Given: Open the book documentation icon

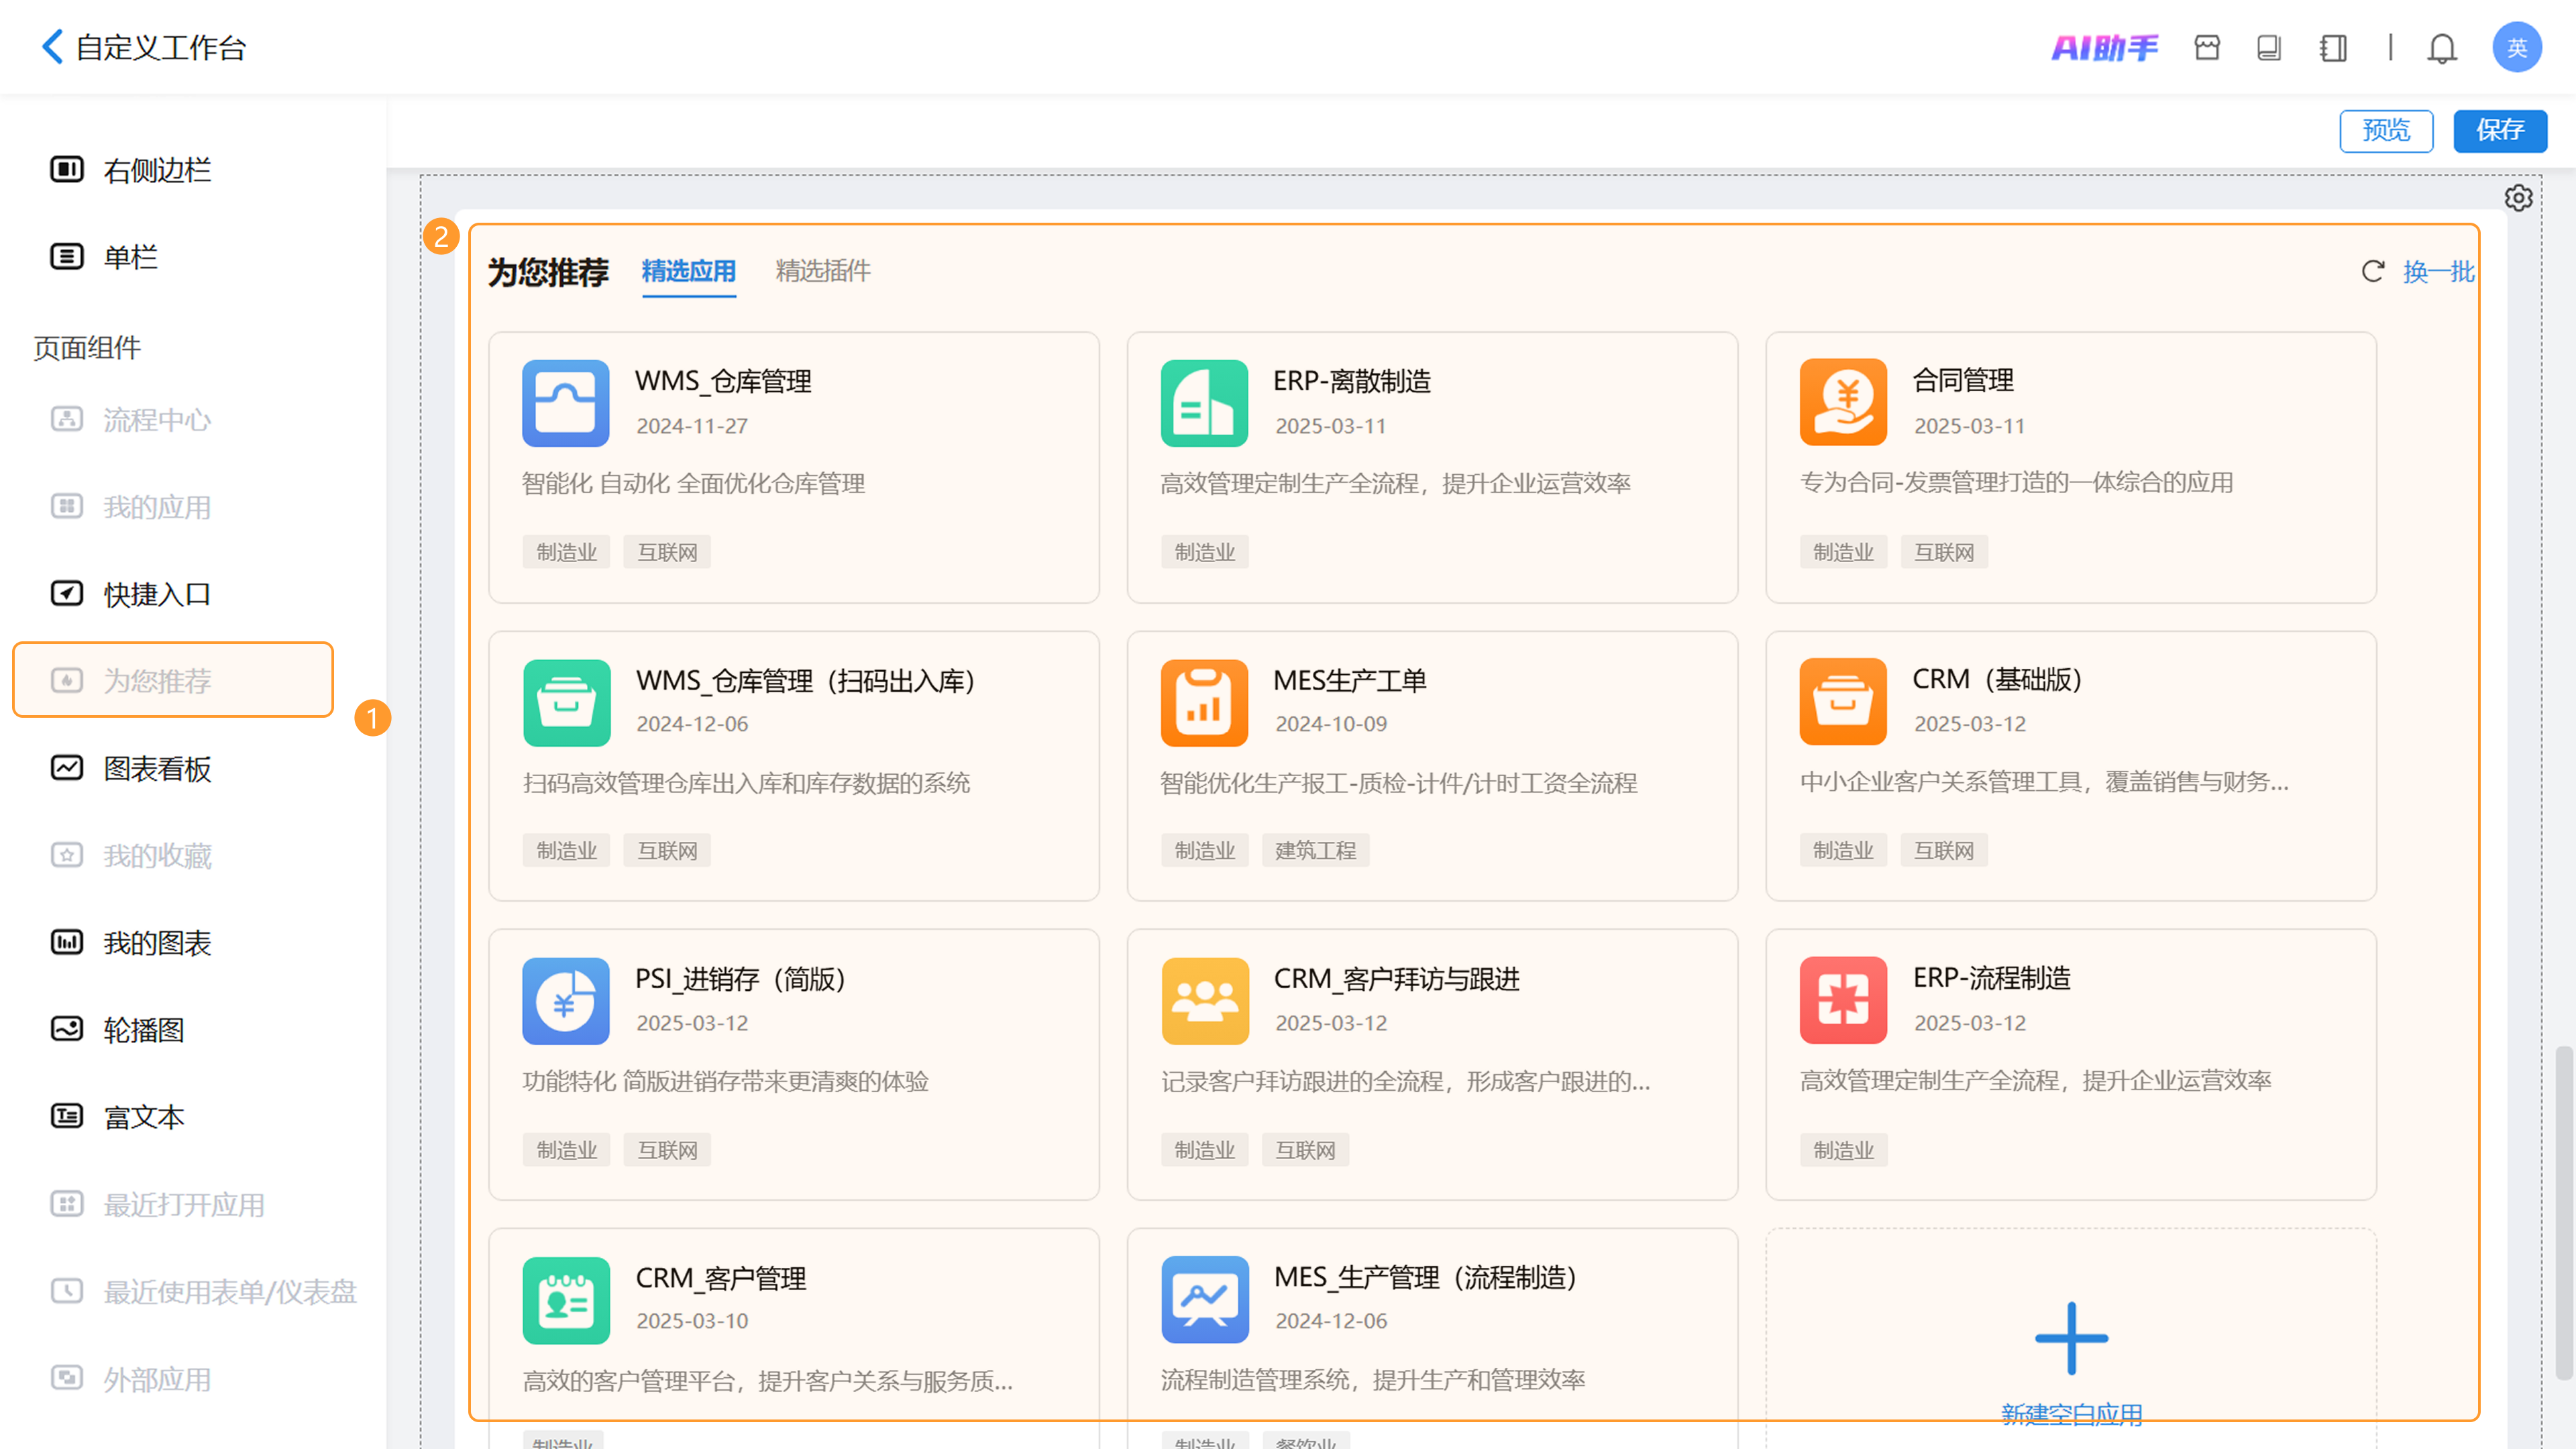Looking at the screenshot, I should (2269, 47).
